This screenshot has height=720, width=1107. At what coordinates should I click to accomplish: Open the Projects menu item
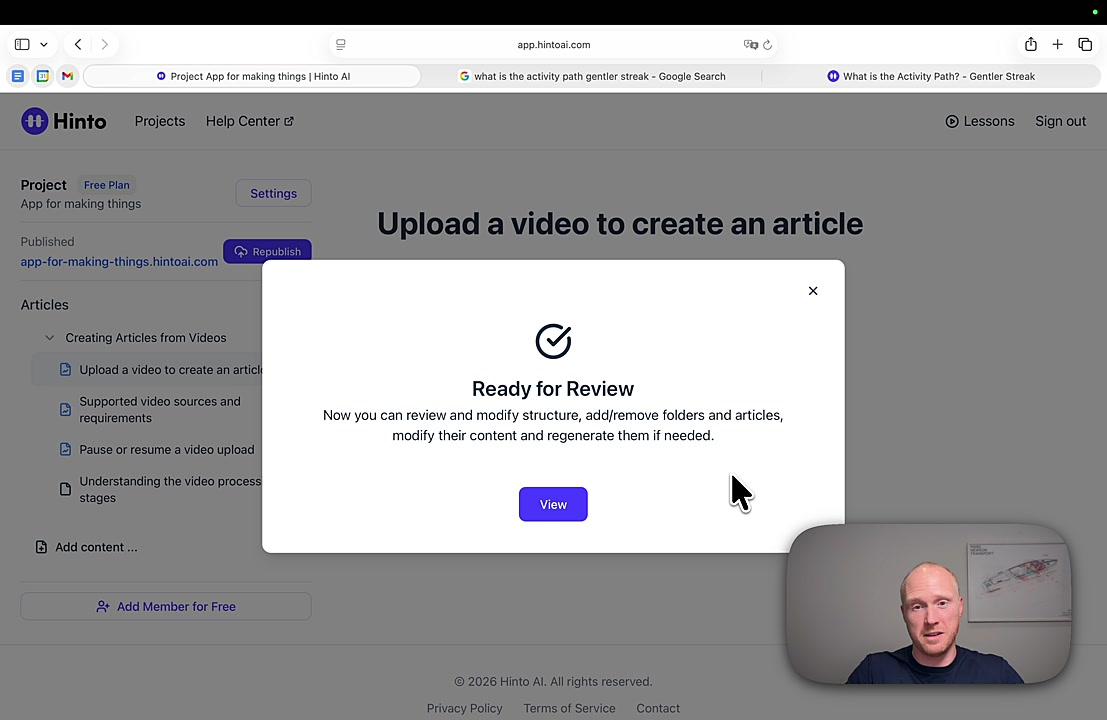[159, 121]
